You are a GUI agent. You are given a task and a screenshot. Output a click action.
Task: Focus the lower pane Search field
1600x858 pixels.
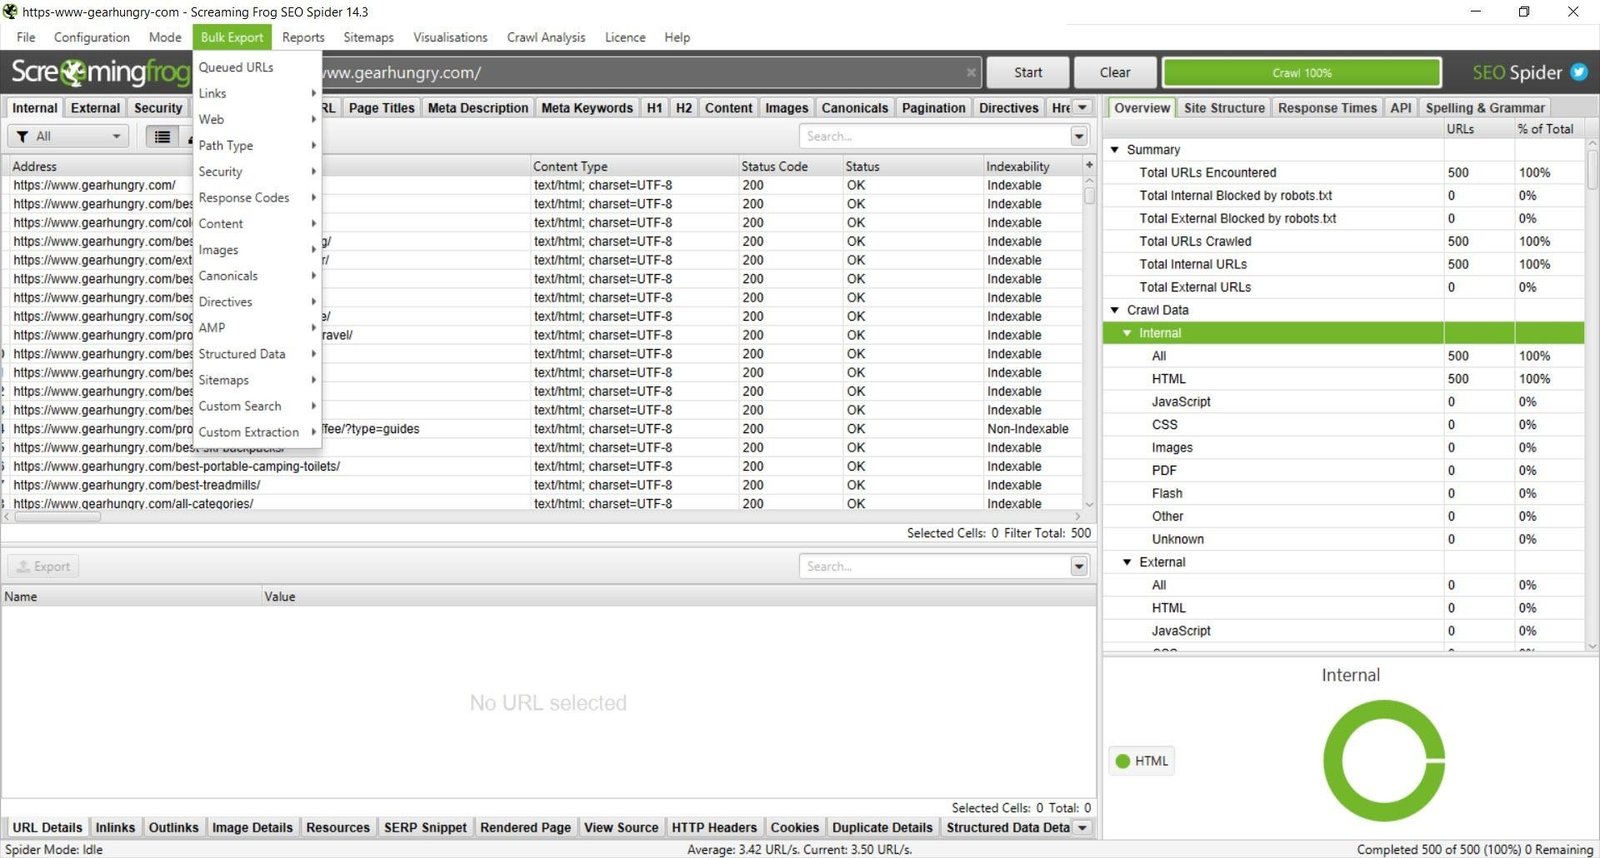(935, 566)
